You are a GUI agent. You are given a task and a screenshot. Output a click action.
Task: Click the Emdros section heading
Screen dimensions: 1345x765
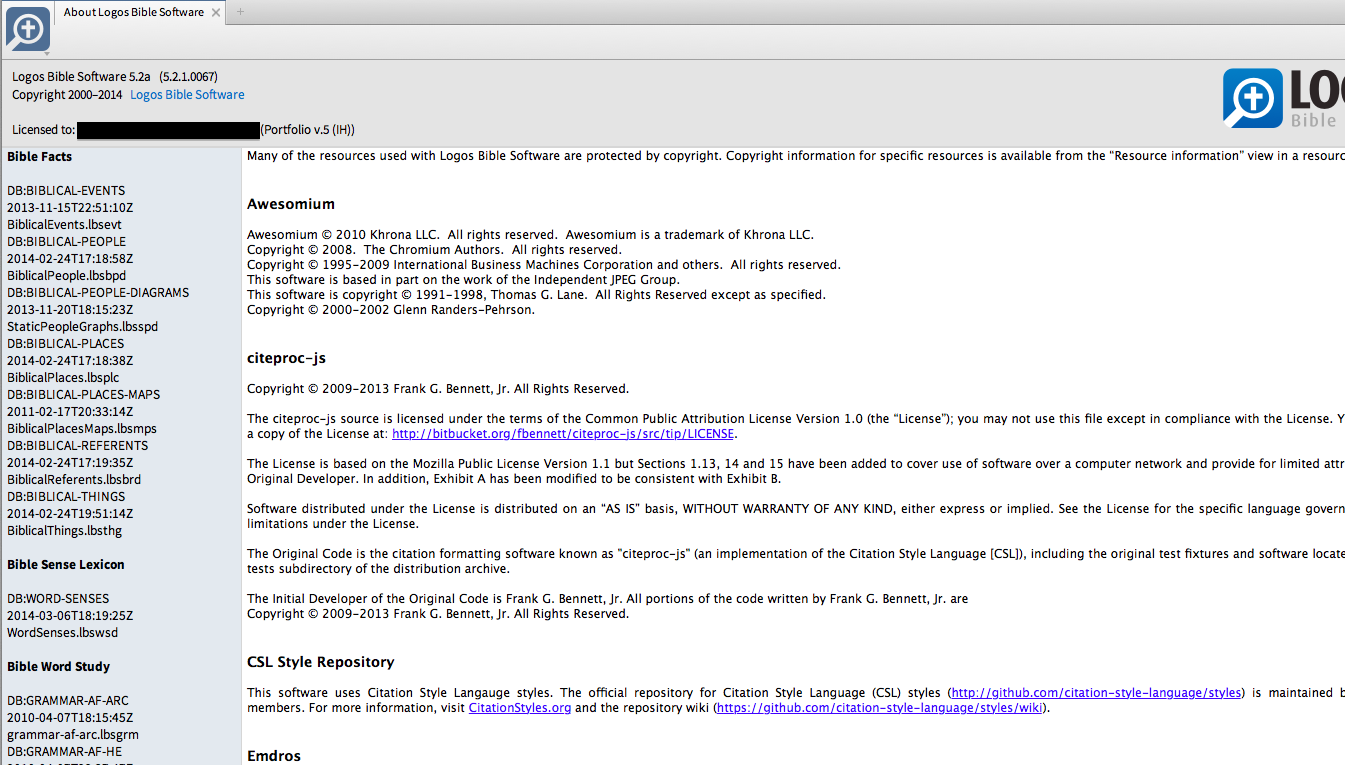274,756
